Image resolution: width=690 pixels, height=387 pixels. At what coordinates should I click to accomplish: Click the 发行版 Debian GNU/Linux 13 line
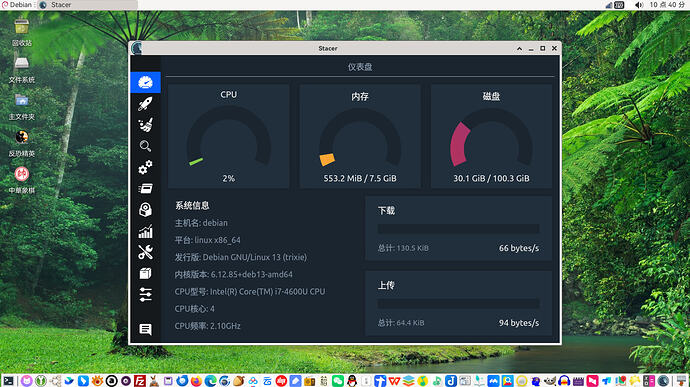(241, 257)
